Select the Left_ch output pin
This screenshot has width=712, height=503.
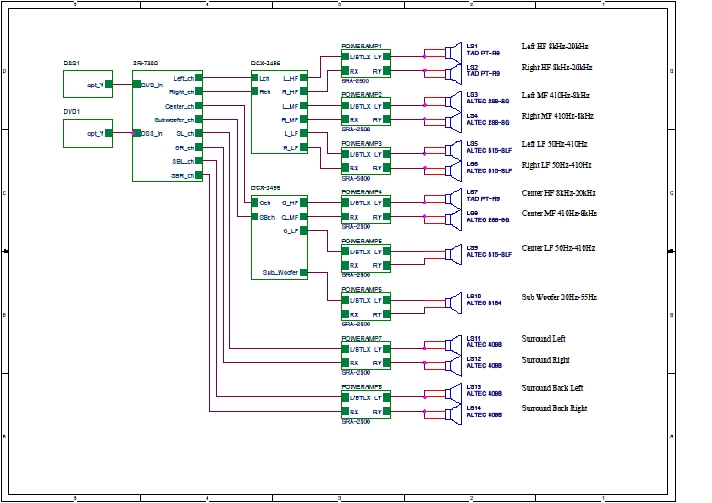199,78
